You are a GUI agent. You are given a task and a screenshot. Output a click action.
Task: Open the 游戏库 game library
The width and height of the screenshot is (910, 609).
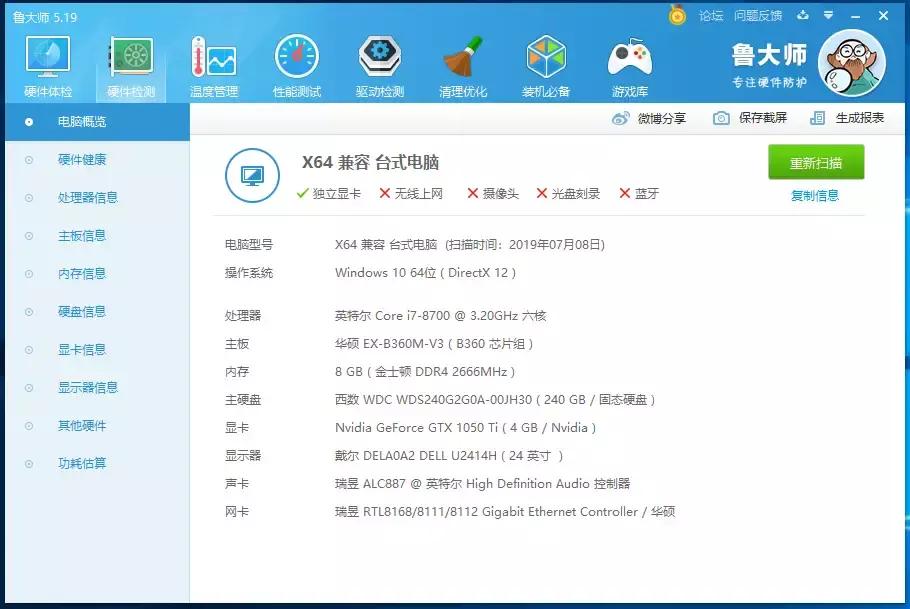(x=629, y=62)
